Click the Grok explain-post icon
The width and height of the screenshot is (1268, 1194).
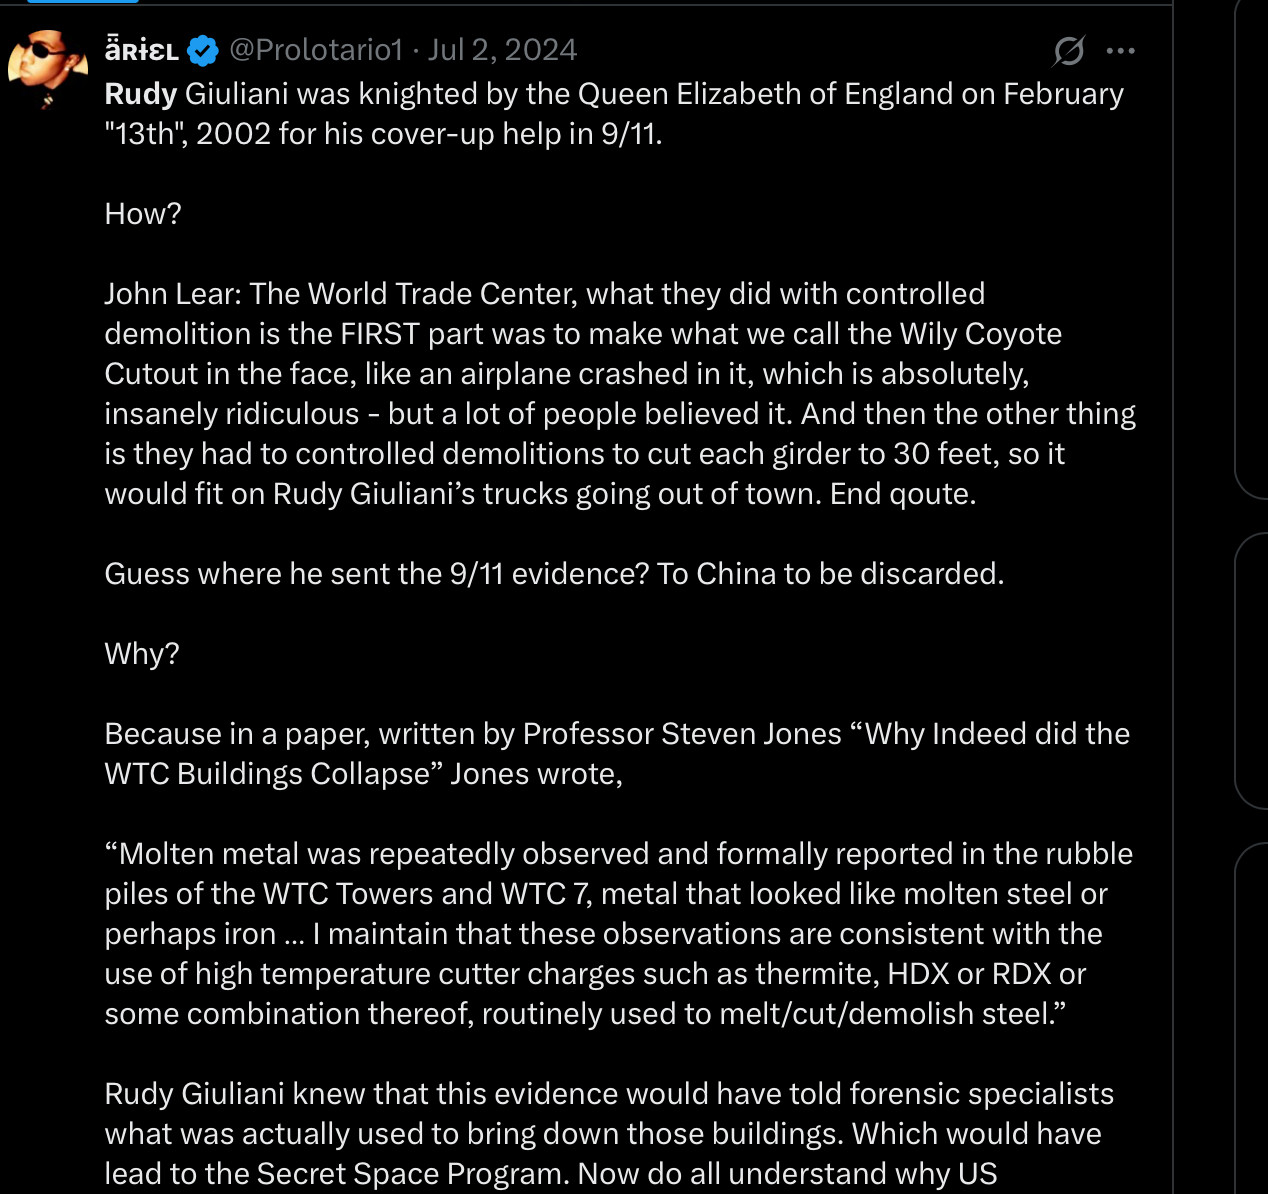tap(1069, 50)
